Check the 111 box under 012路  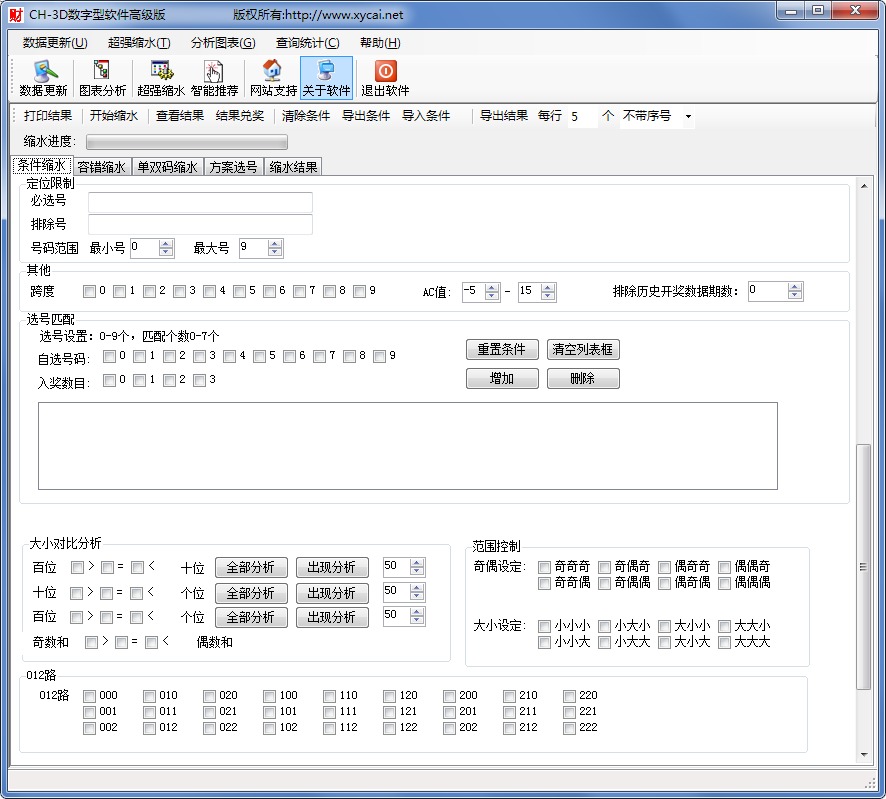point(329,711)
